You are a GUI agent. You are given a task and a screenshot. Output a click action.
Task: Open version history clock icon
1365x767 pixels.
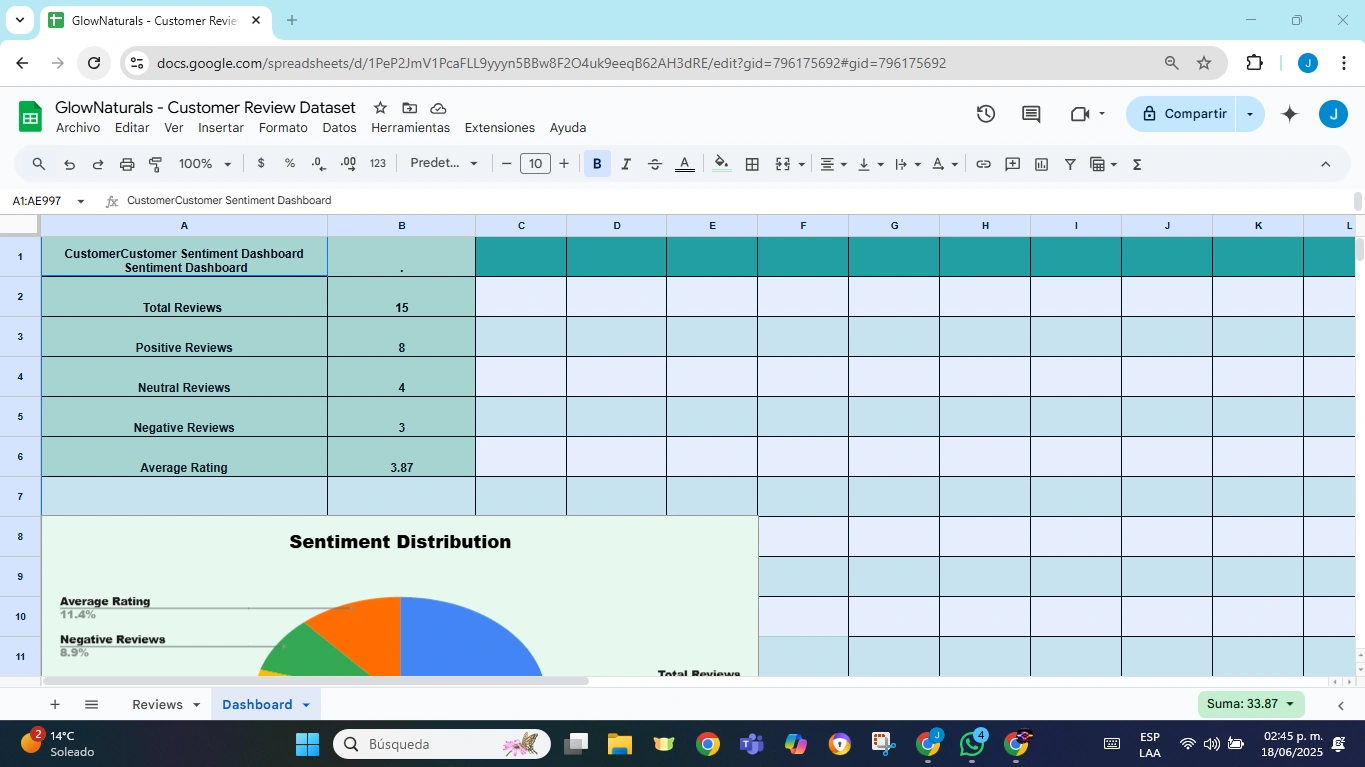coord(986,114)
